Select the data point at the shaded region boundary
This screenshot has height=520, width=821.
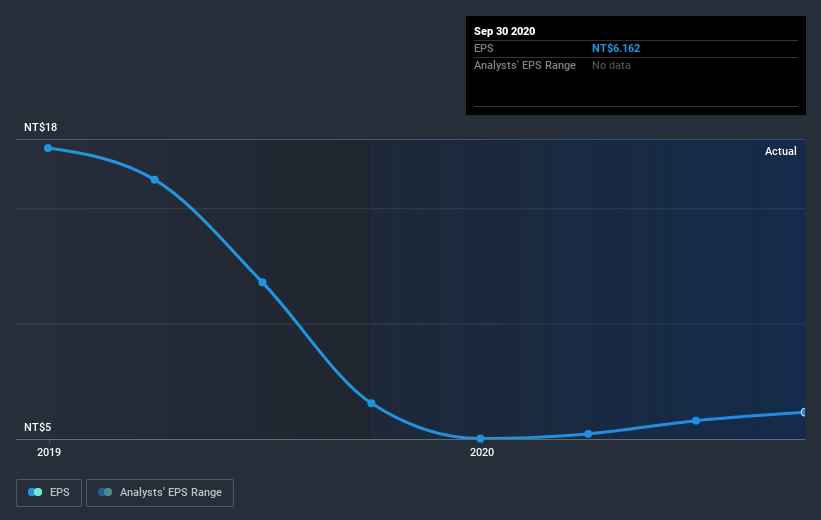coord(371,403)
